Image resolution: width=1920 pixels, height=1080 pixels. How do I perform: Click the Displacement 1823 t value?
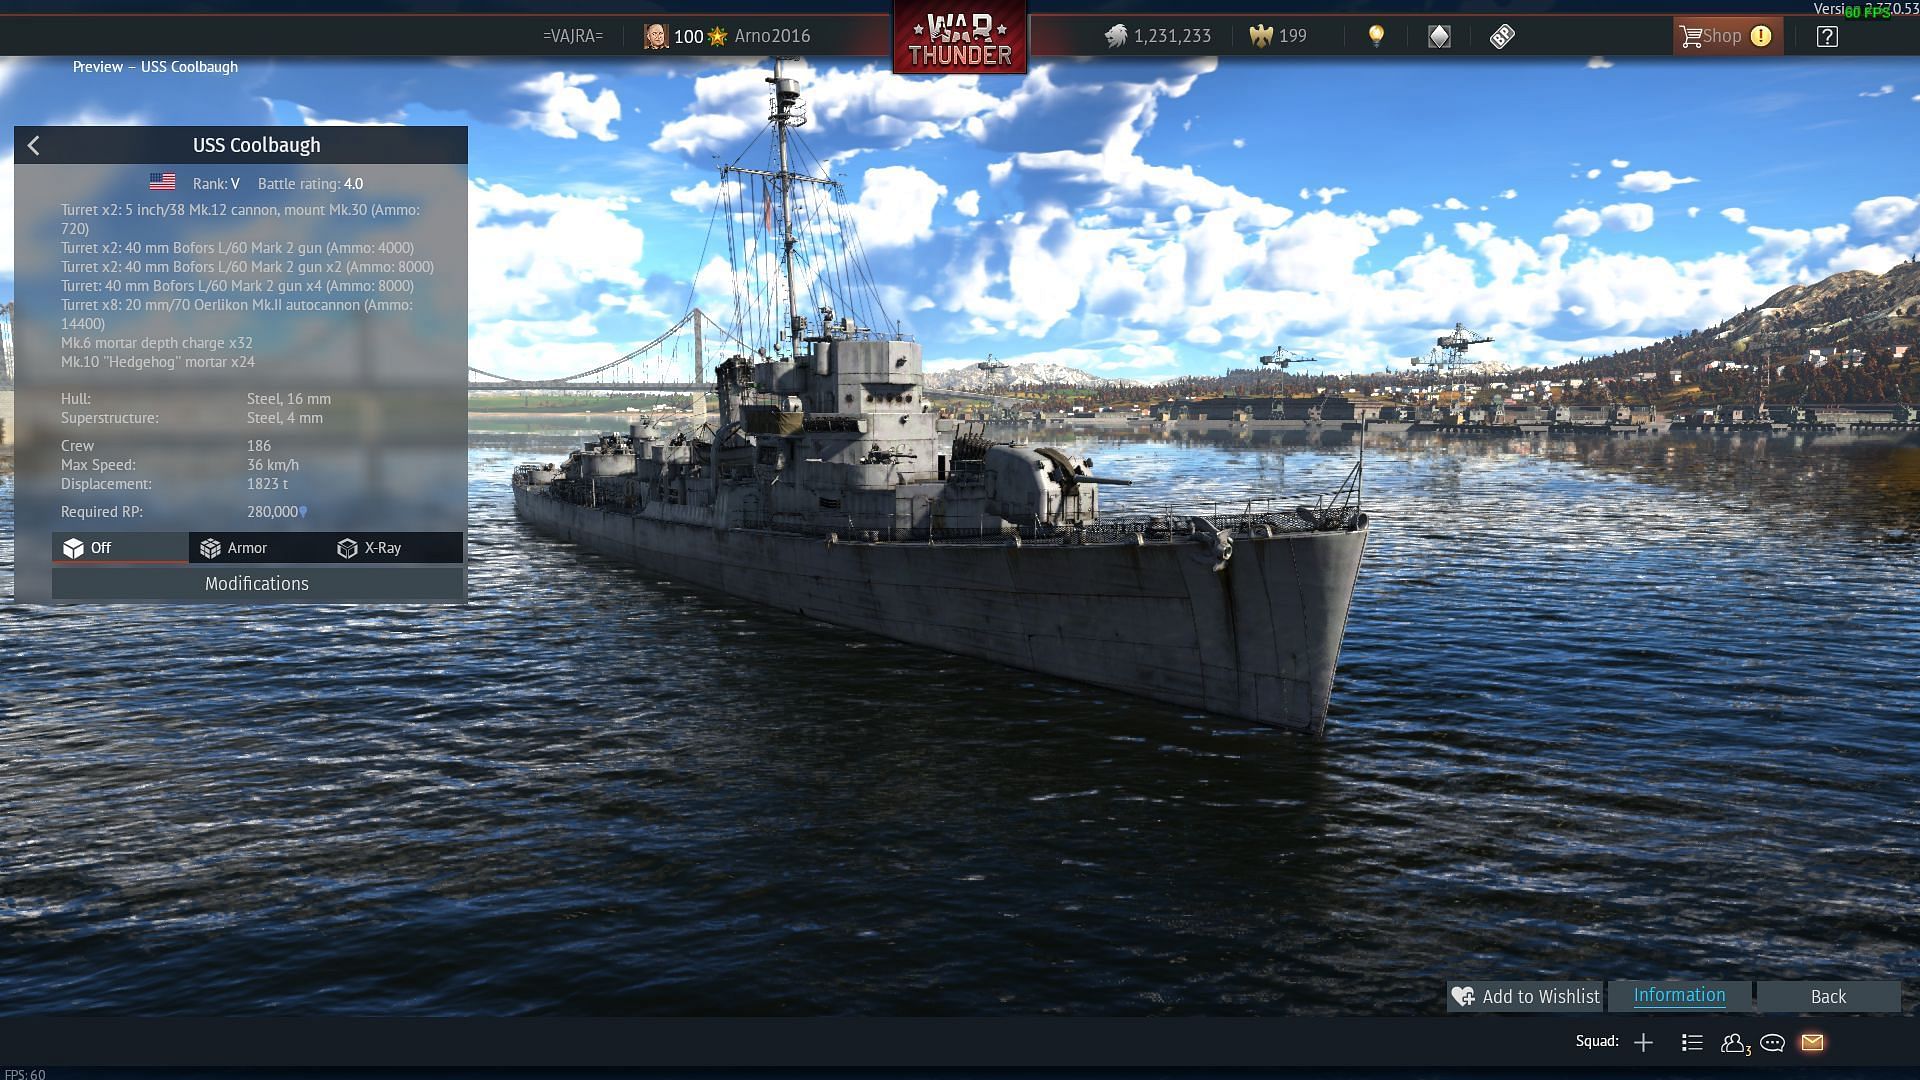(x=267, y=484)
